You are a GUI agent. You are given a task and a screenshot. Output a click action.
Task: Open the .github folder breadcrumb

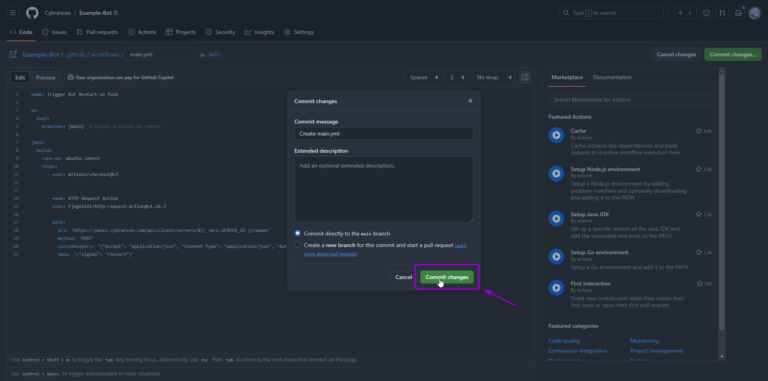75,55
